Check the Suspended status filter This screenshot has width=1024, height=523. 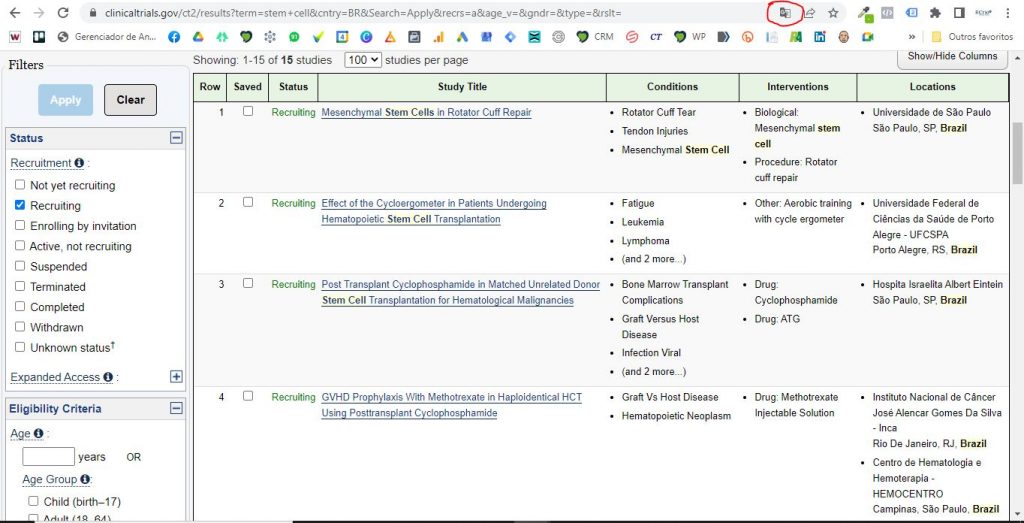(20, 266)
